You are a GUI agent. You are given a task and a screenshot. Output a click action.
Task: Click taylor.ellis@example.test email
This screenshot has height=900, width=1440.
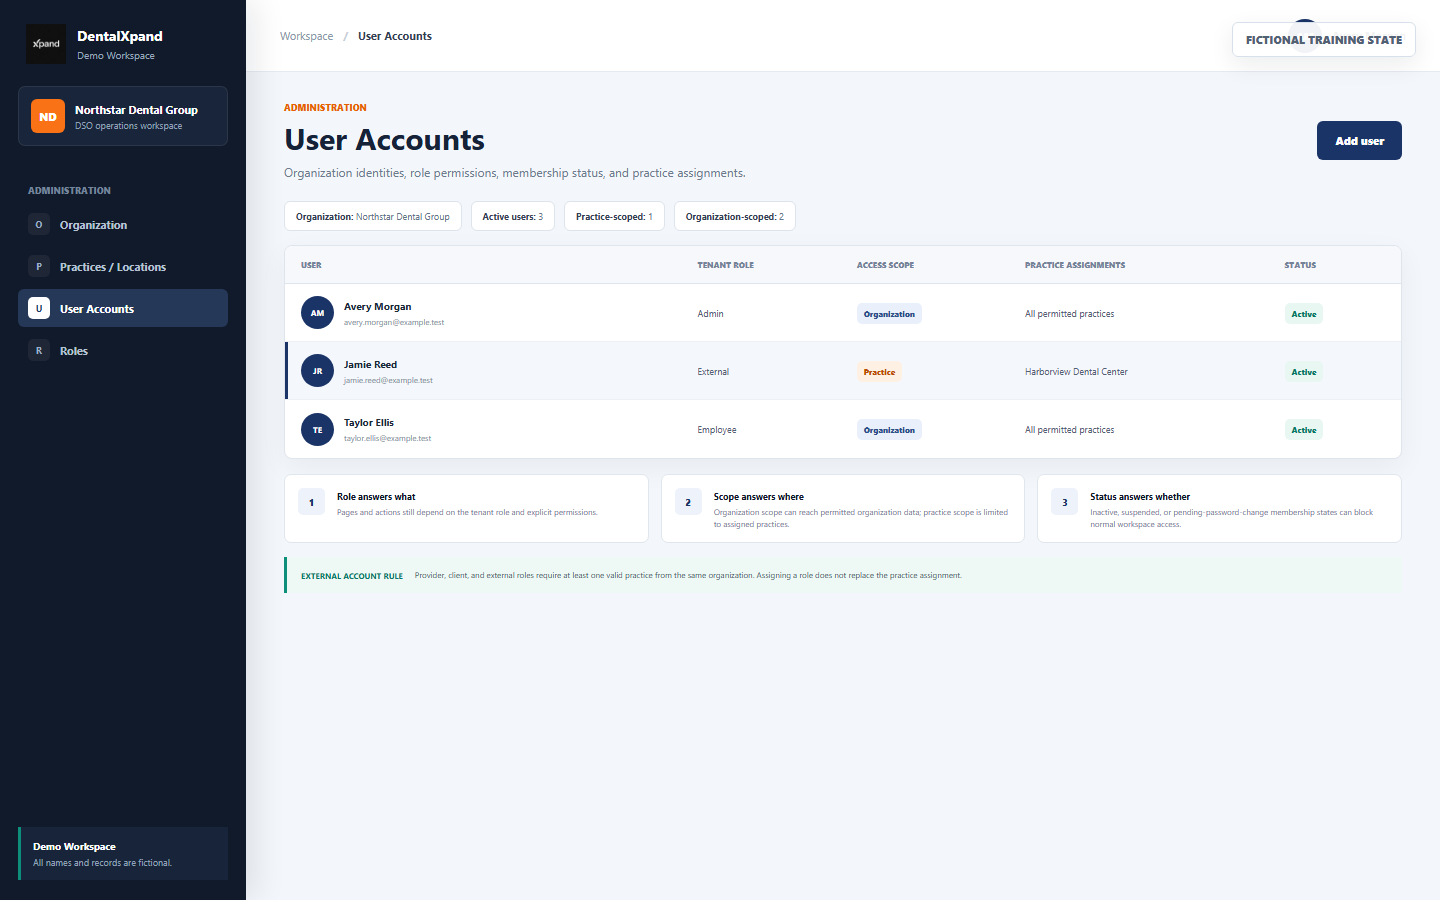point(387,439)
